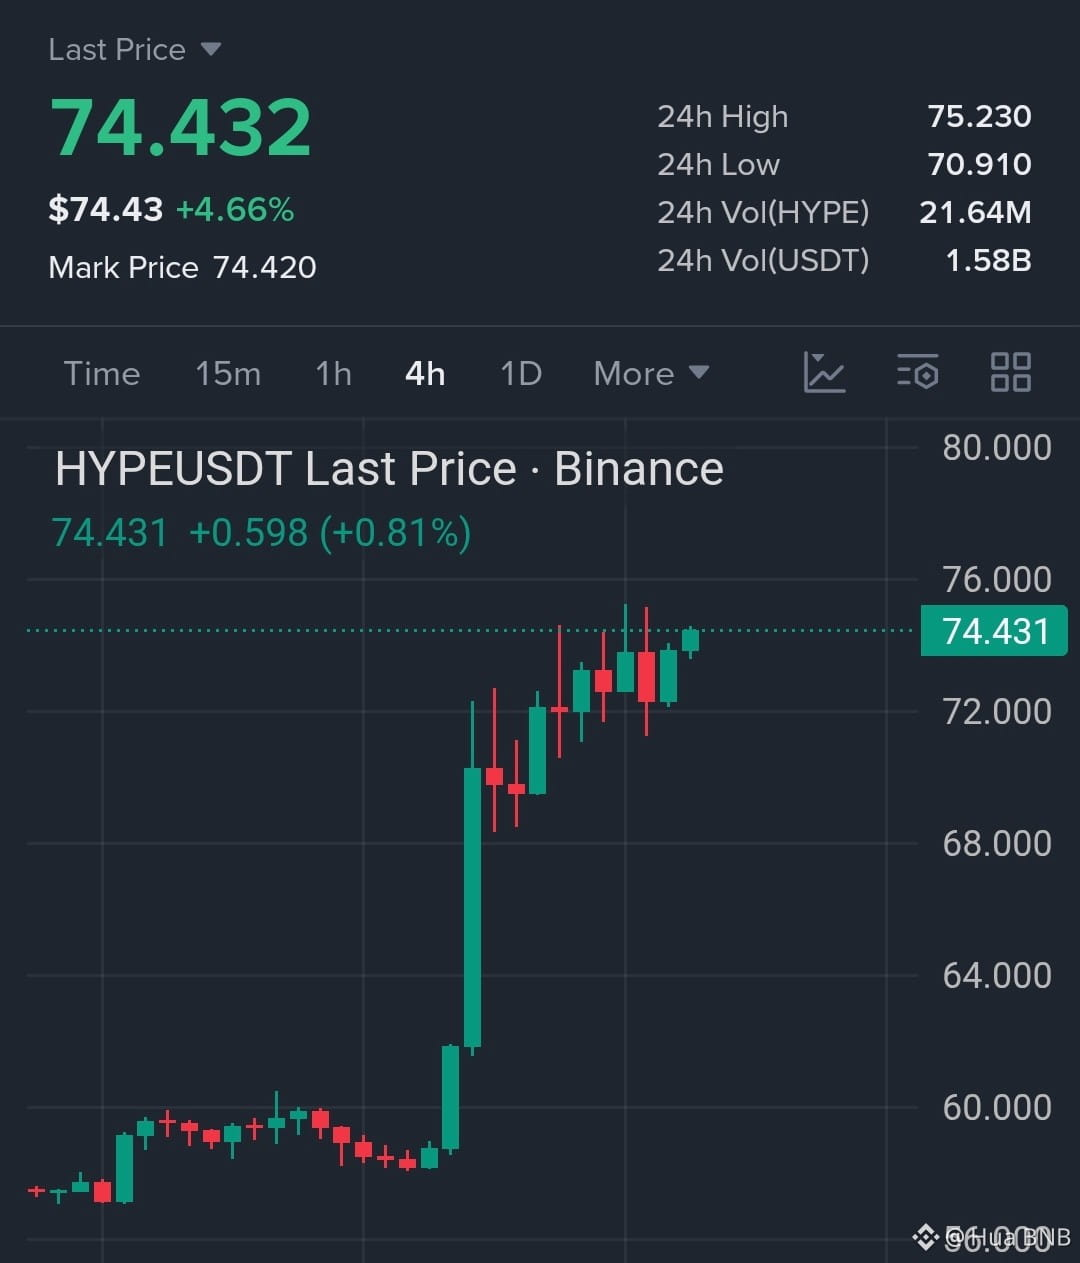Open the chart drawing tools icon
Viewport: 1080px width, 1263px height.
tap(824, 372)
